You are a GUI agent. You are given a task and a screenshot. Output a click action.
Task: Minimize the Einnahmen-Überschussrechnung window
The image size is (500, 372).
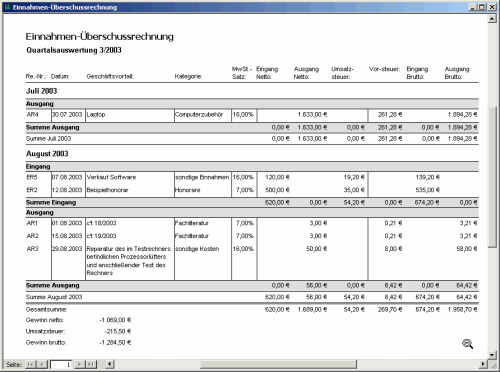tap(473, 7)
